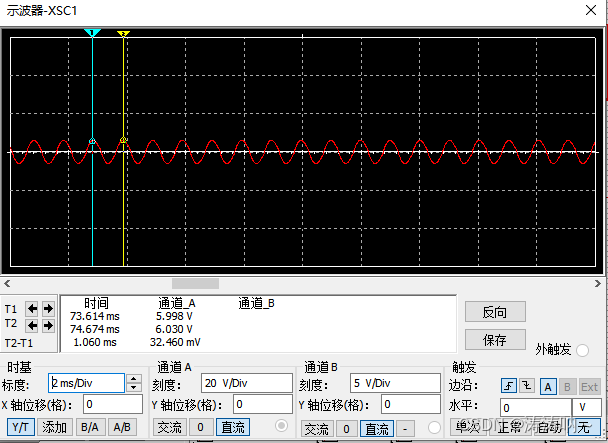The width and height of the screenshot is (608, 443).
Task: Toggle the A/B display mode button
Action: (x=122, y=427)
